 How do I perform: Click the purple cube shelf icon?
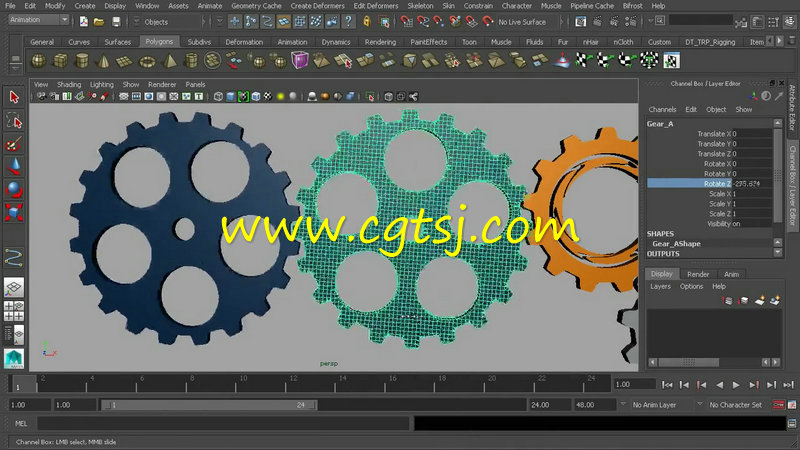pos(299,61)
